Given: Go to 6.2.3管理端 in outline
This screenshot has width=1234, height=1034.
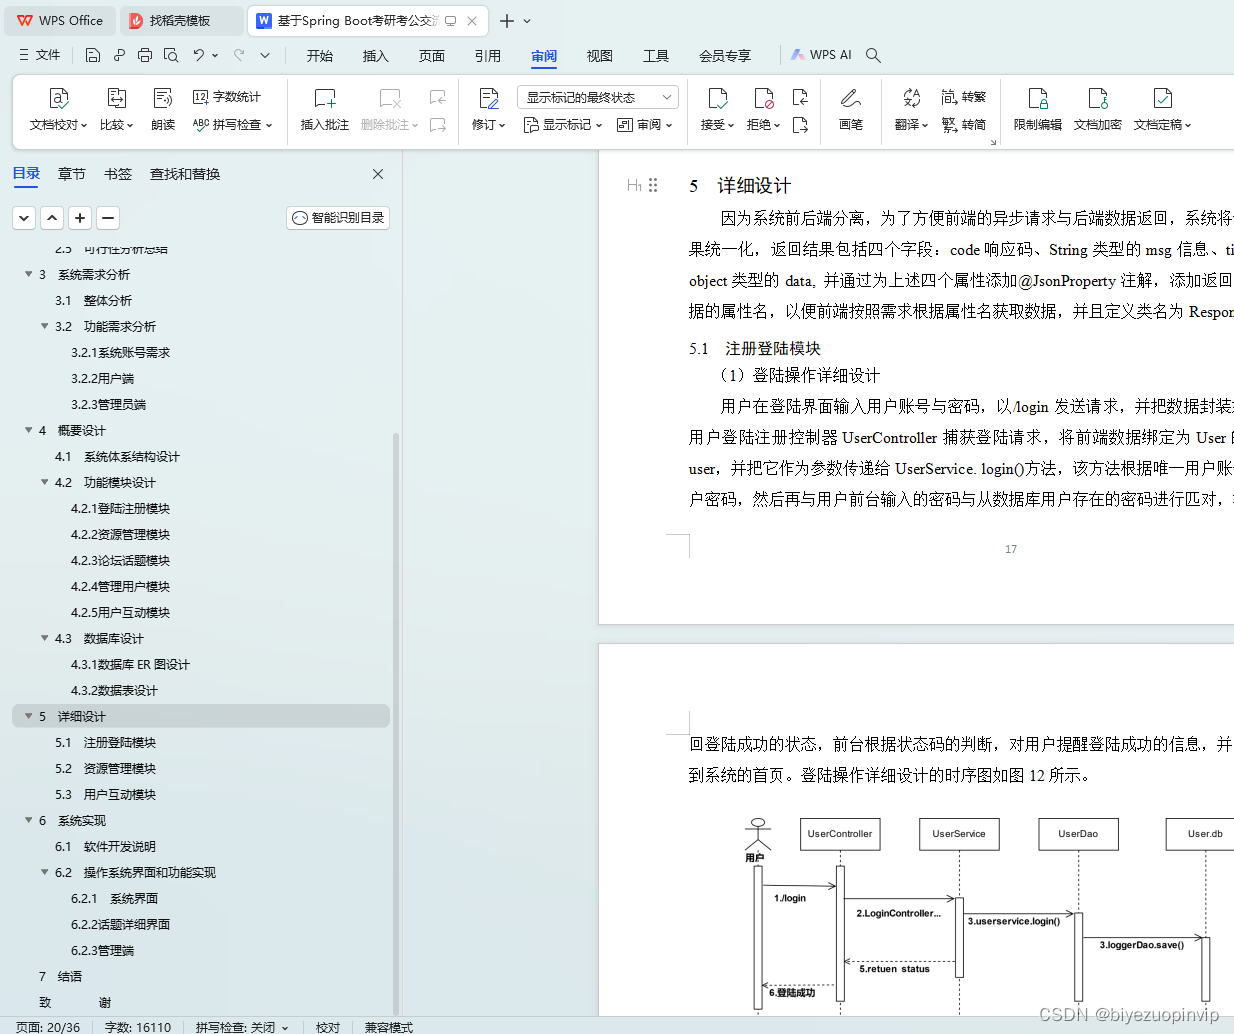Looking at the screenshot, I should coord(102,950).
